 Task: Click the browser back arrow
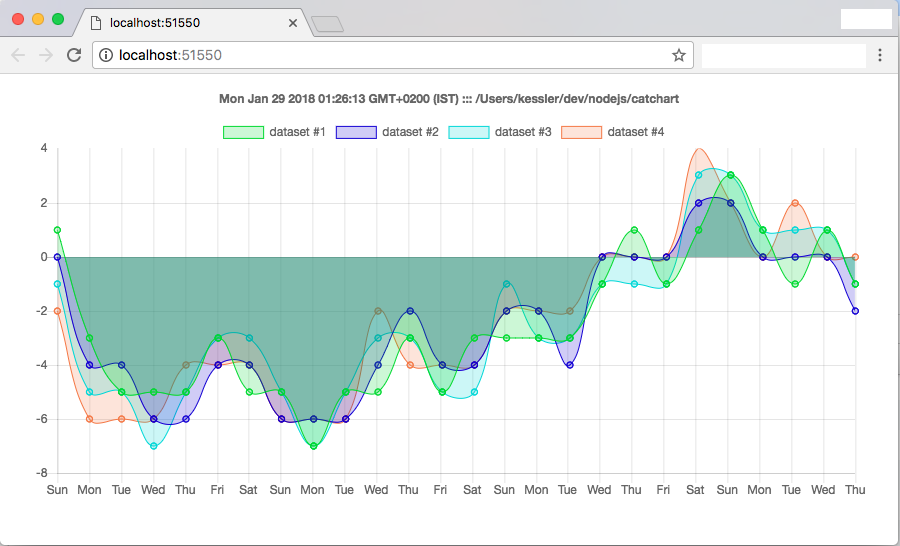[18, 55]
